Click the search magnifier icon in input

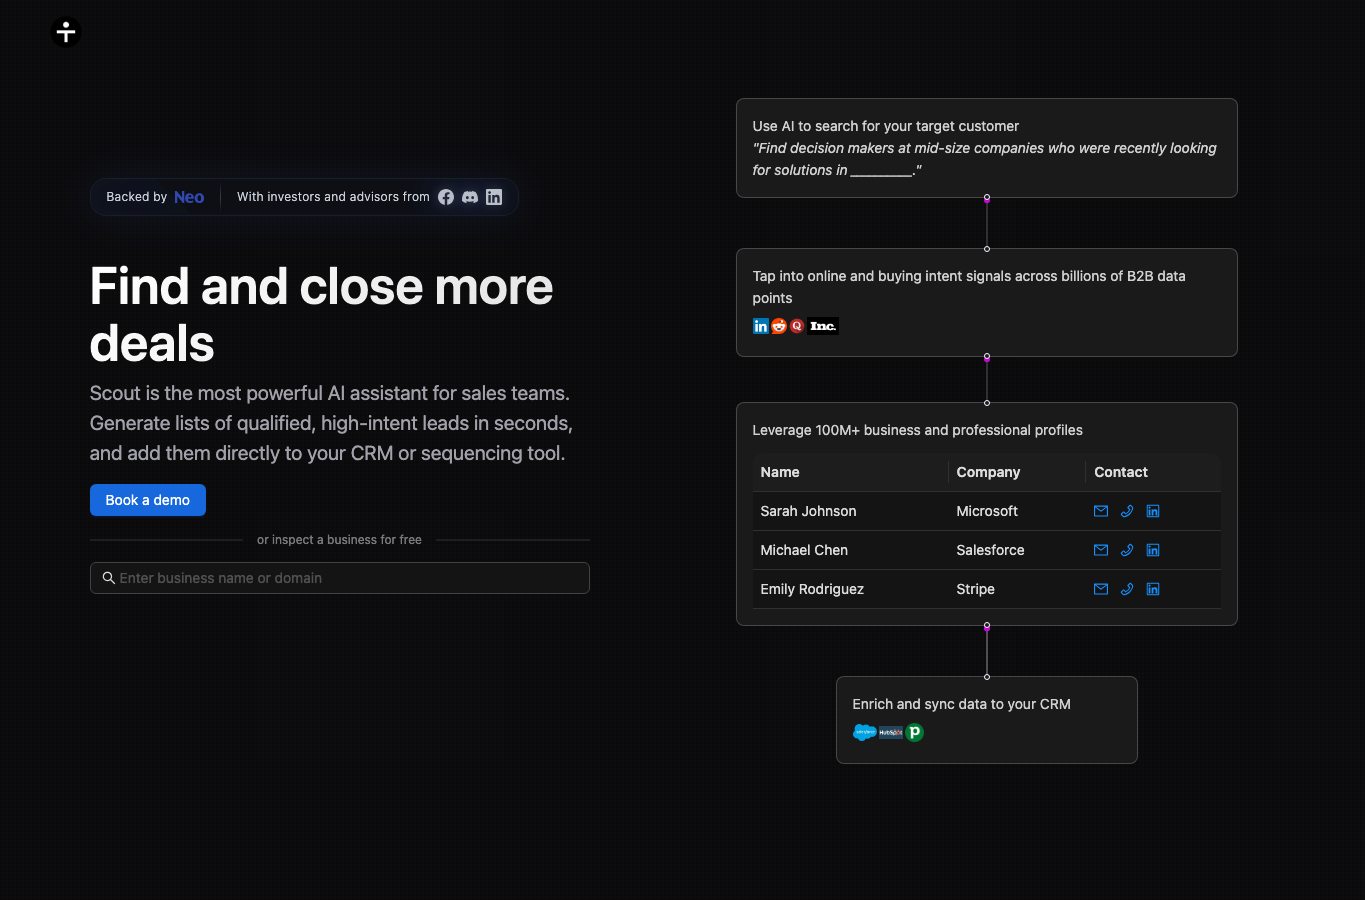point(109,578)
